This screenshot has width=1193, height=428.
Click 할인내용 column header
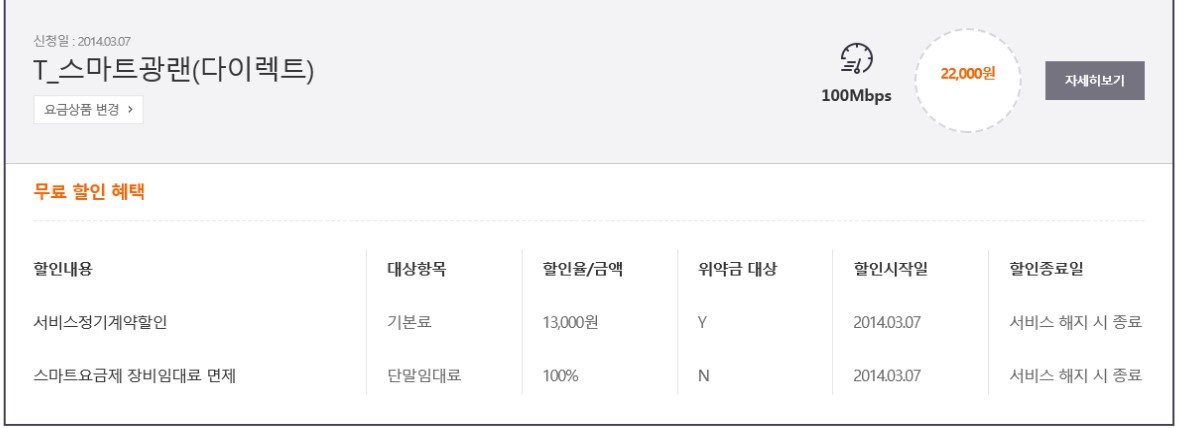(69, 269)
